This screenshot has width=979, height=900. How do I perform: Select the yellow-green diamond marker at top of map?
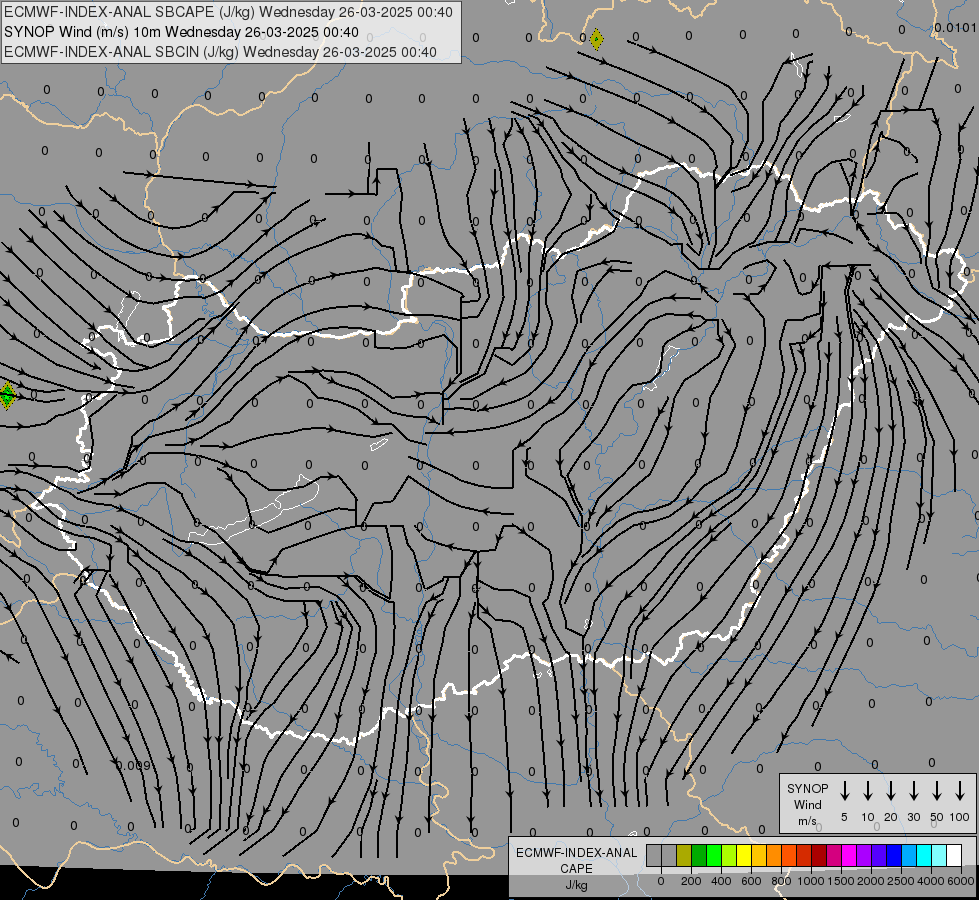596,39
